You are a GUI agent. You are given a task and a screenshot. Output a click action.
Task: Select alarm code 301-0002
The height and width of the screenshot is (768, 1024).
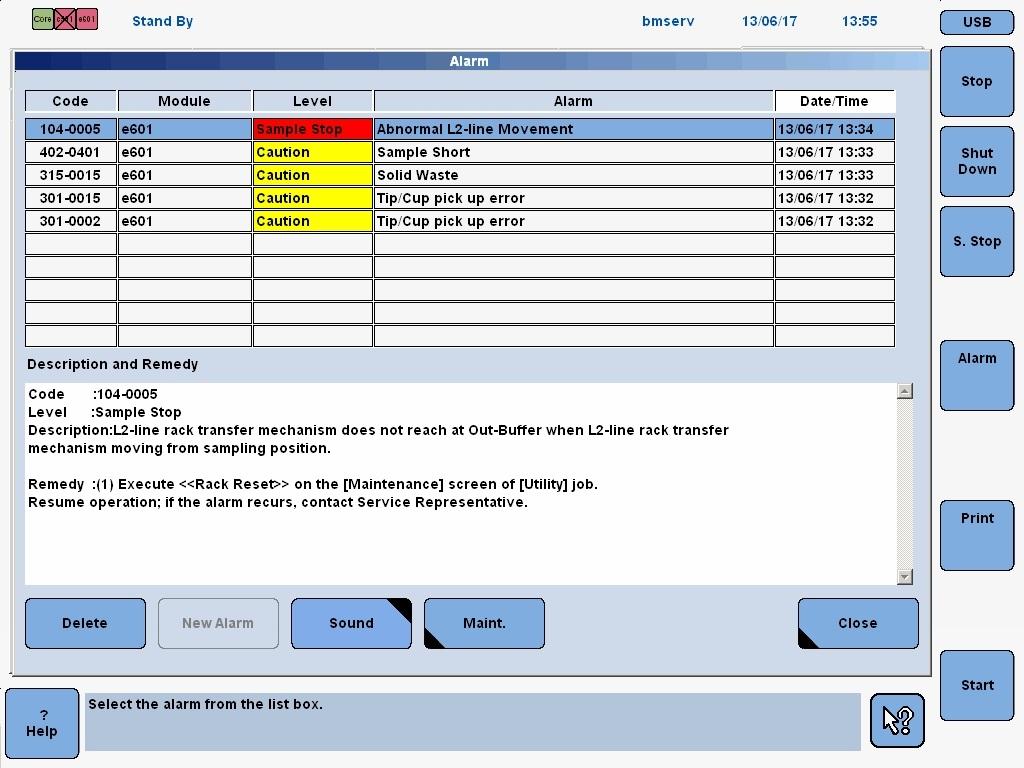tap(71, 221)
